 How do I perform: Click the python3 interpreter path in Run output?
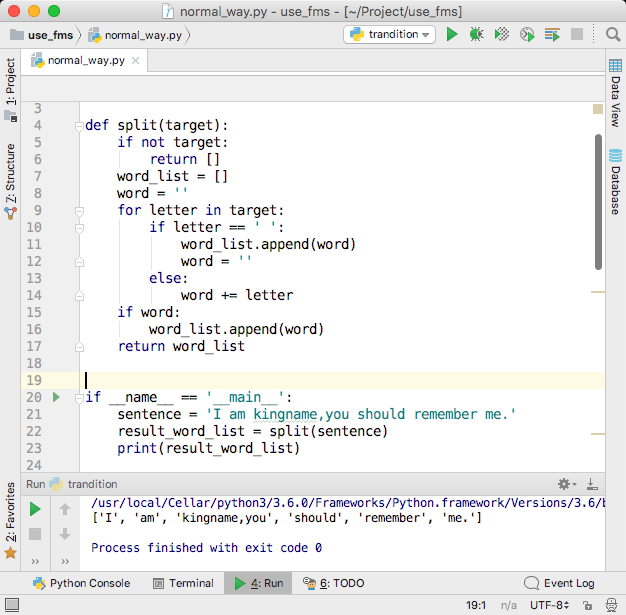click(348, 502)
